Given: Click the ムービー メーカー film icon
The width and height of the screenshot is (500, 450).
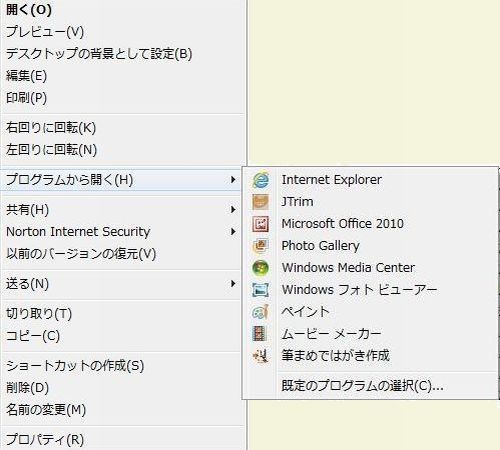Looking at the screenshot, I should (260, 334).
